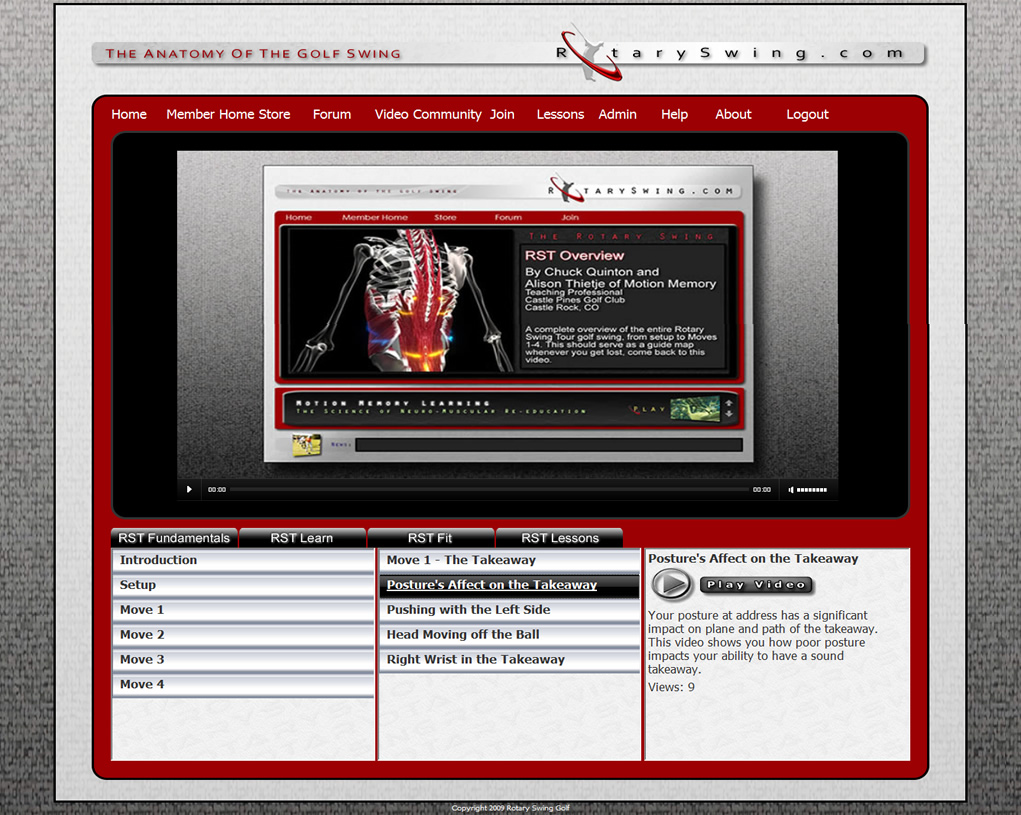The image size is (1021, 815).
Task: Click the paragraph starting "Your posture at address"
Action: pyautogui.click(x=762, y=642)
